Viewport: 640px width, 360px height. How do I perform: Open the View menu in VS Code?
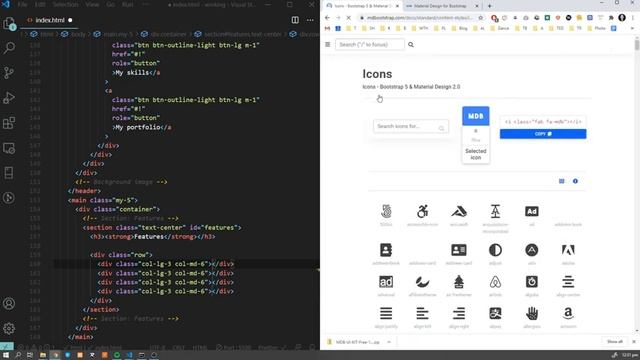[92, 4]
